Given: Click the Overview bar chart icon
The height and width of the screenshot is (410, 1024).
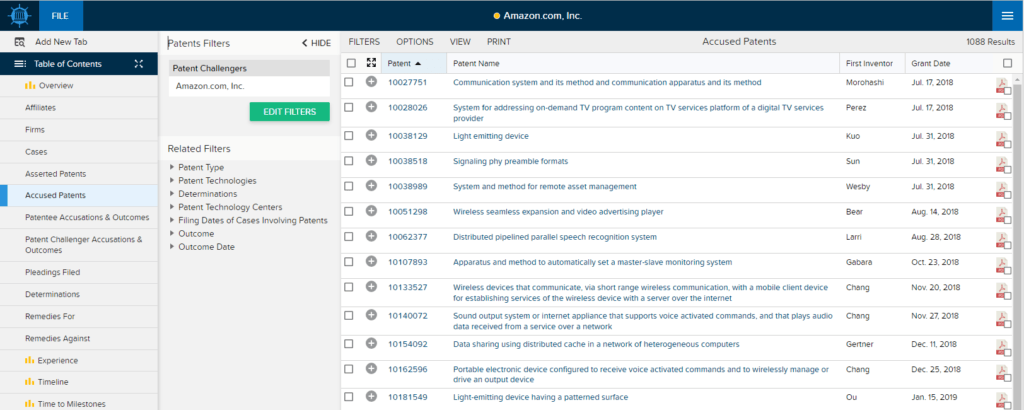Looking at the screenshot, I should pyautogui.click(x=29, y=86).
